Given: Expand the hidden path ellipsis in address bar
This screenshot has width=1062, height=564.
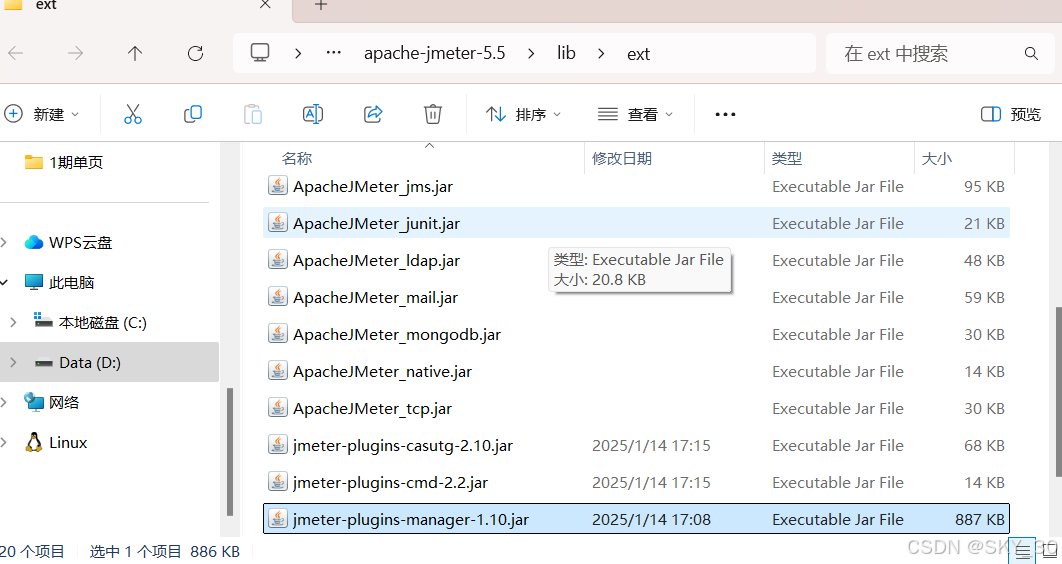Looking at the screenshot, I should [334, 53].
